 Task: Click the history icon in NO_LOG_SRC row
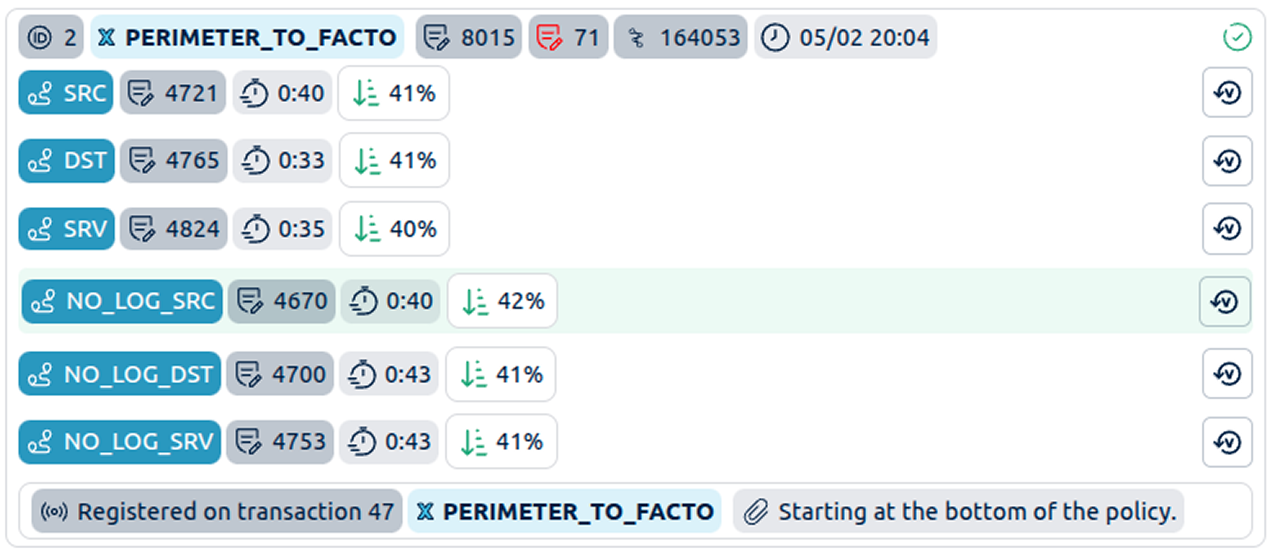pyautogui.click(x=1225, y=301)
